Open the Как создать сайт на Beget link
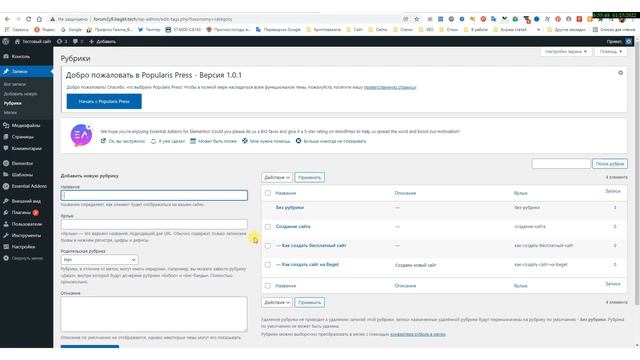Image resolution: width=640 pixels, height=360 pixels. pyautogui.click(x=310, y=264)
